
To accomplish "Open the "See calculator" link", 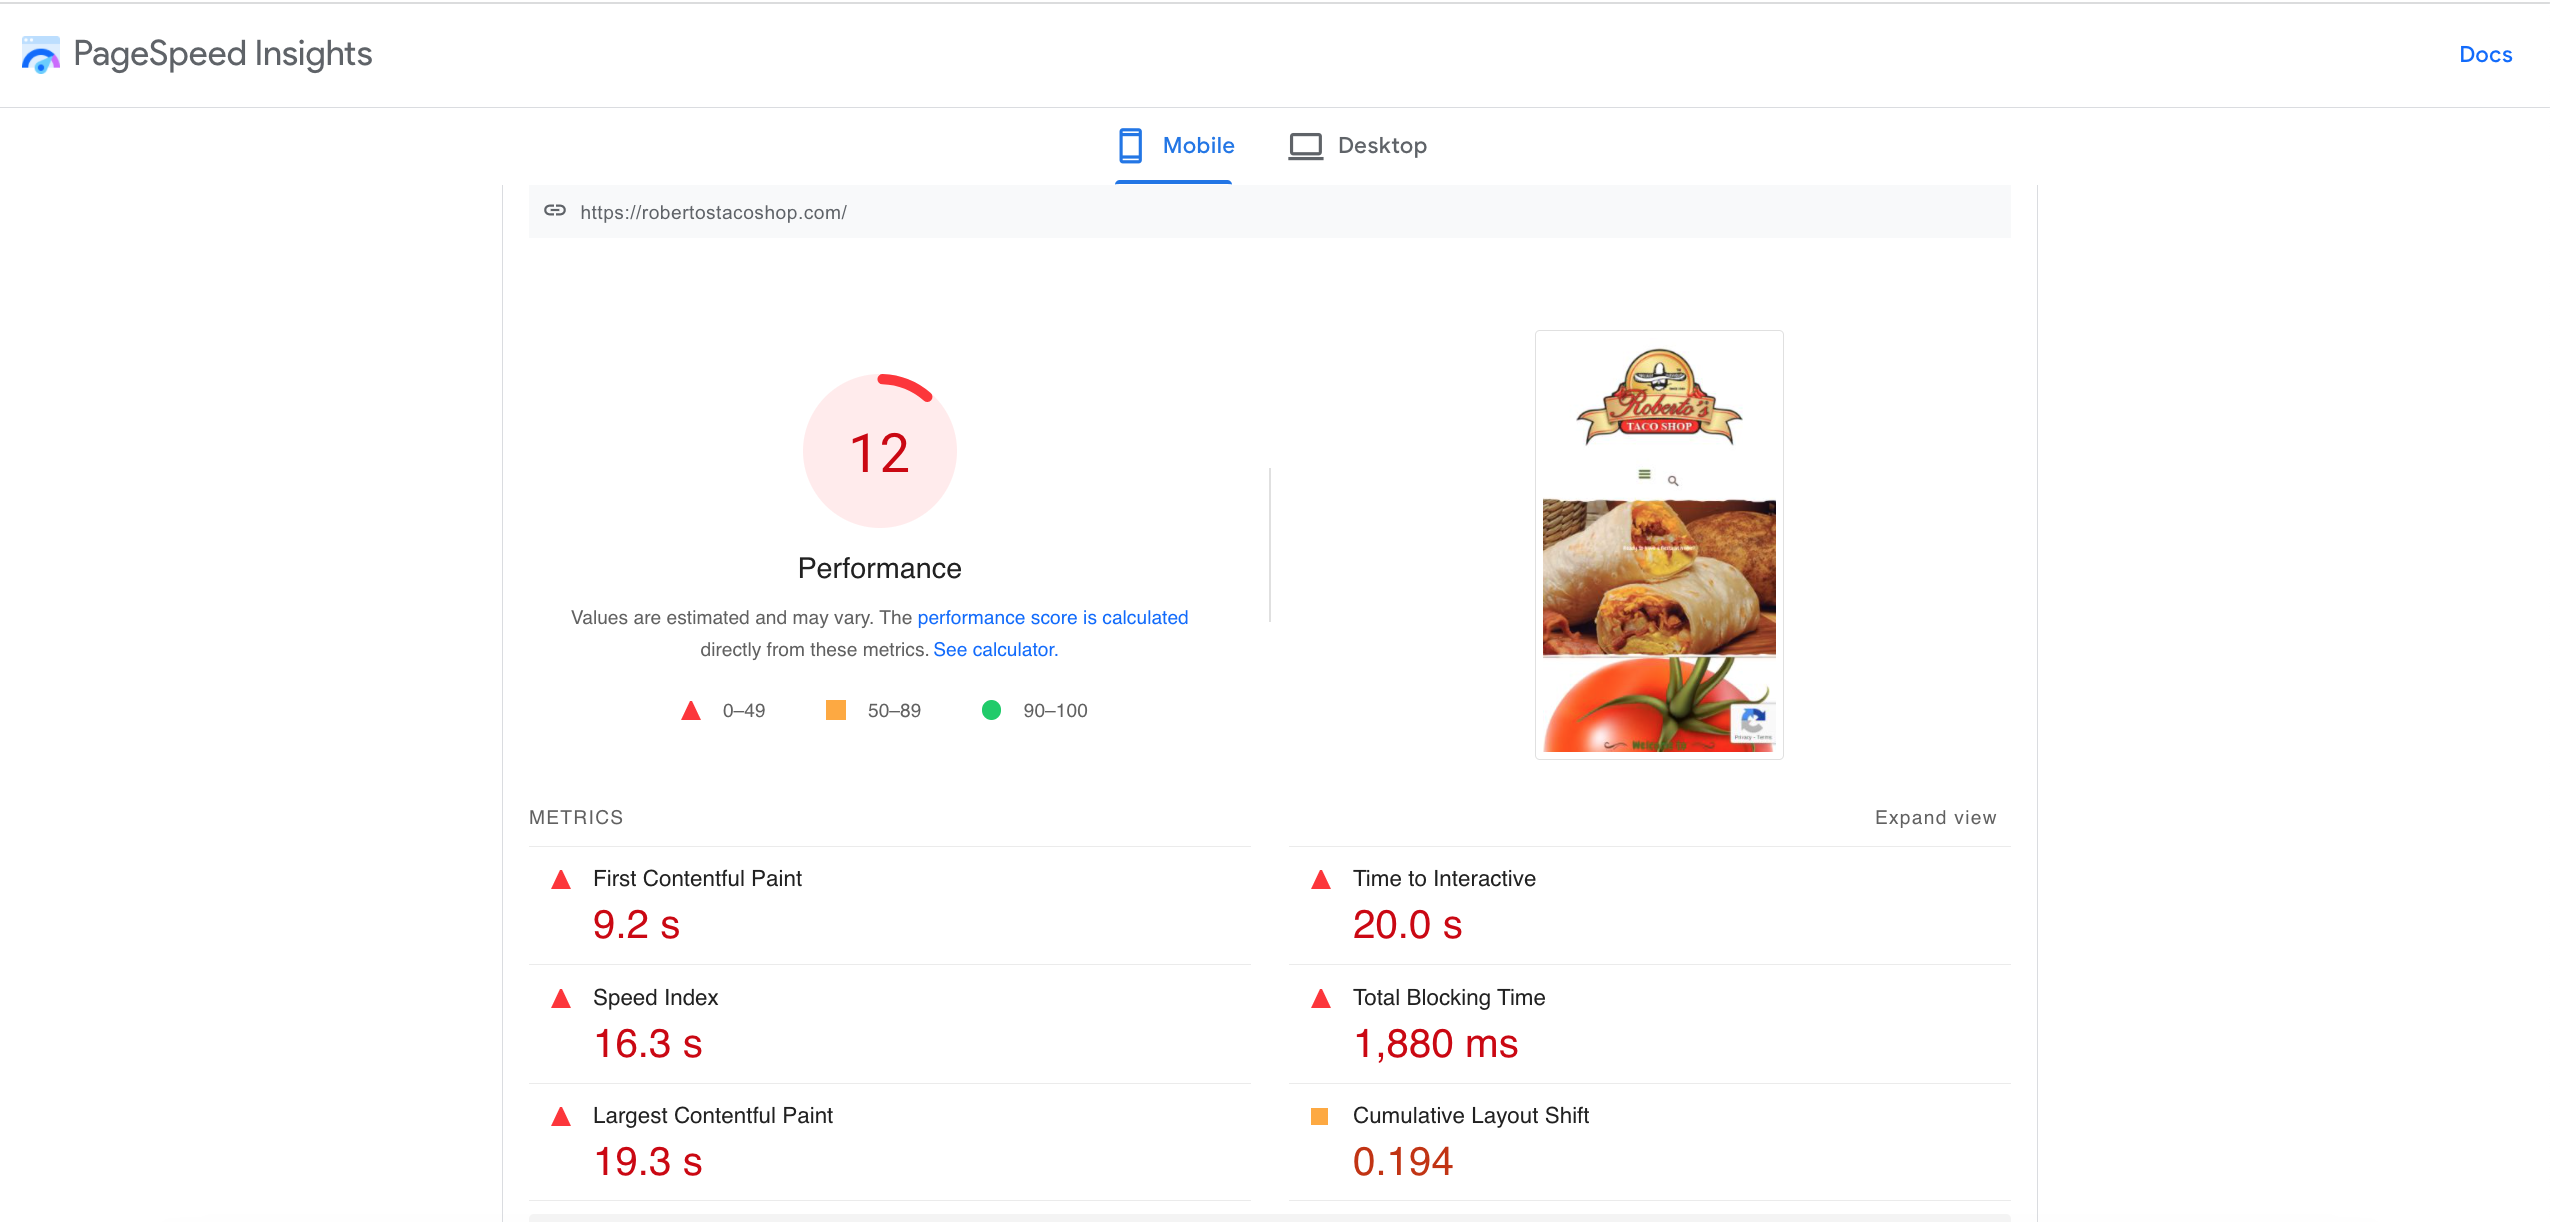I will (x=994, y=649).
